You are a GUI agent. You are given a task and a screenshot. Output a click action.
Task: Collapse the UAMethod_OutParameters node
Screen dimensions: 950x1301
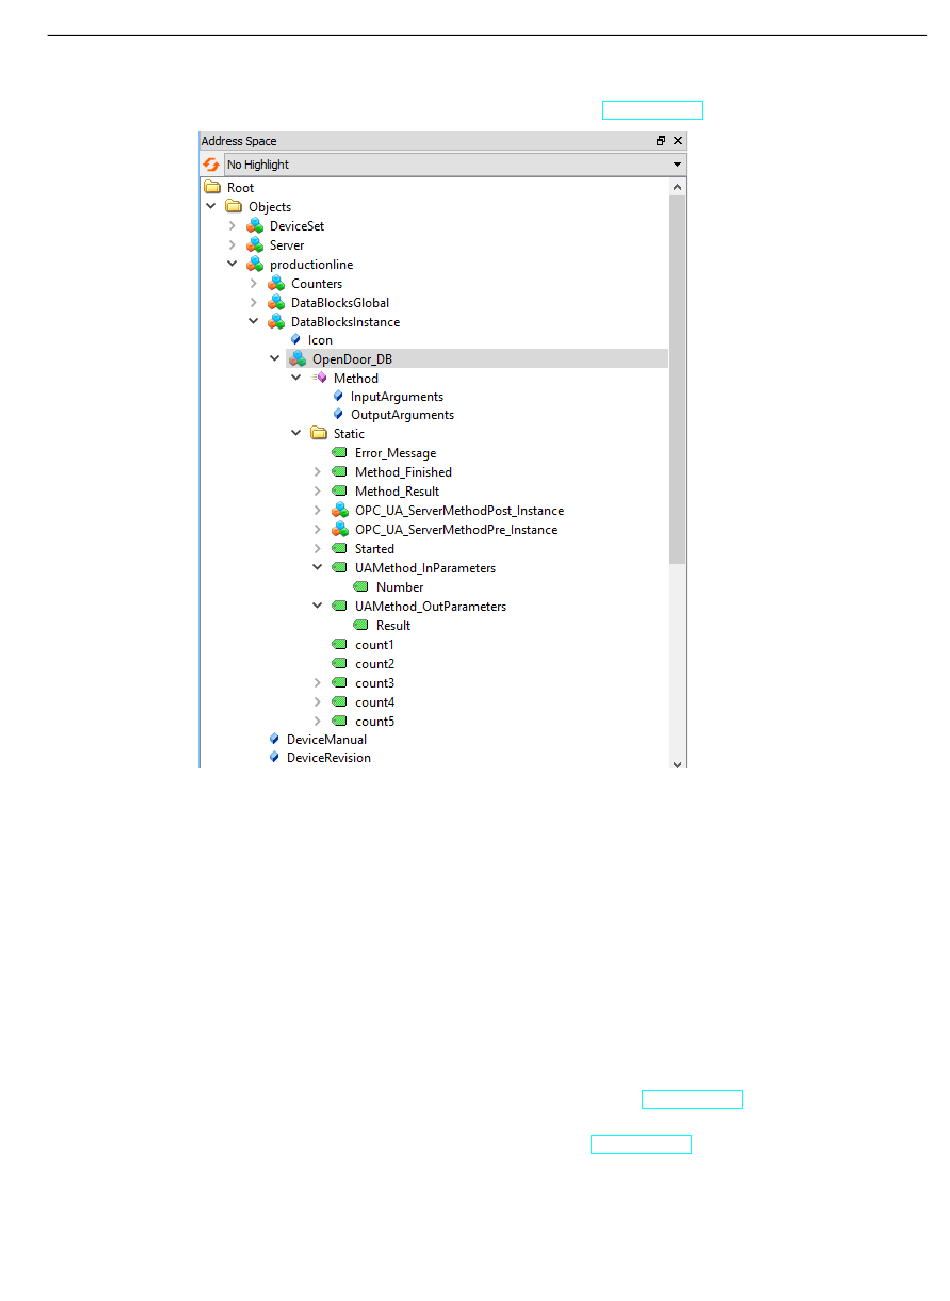(x=317, y=605)
